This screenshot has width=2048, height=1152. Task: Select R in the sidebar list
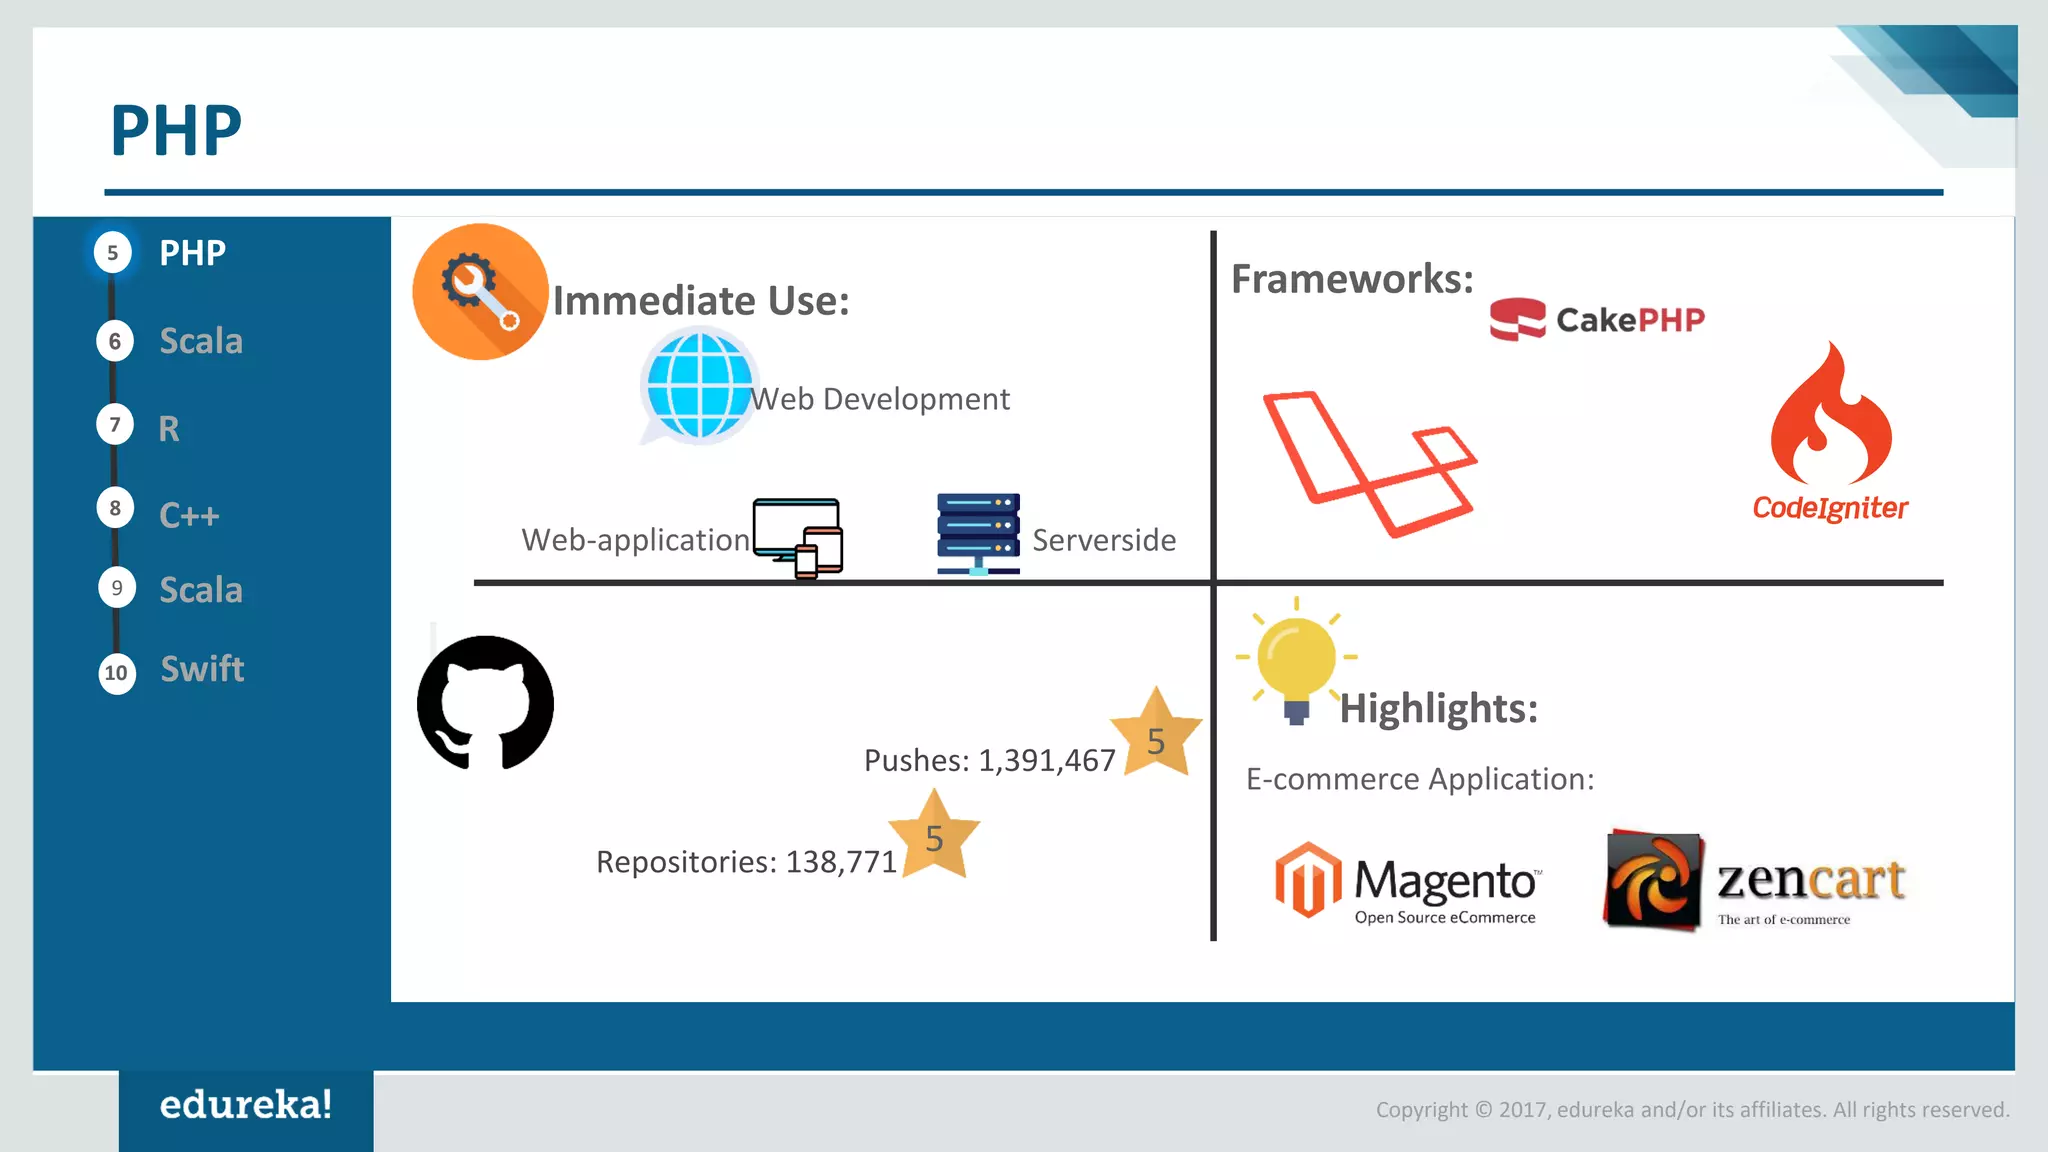[x=169, y=429]
